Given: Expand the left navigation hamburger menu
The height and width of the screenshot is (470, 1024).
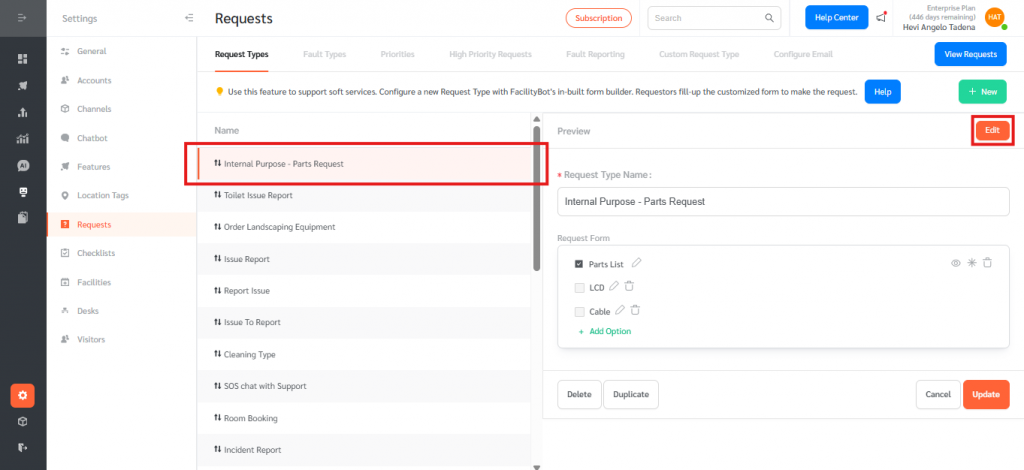Looking at the screenshot, I should pos(22,18).
